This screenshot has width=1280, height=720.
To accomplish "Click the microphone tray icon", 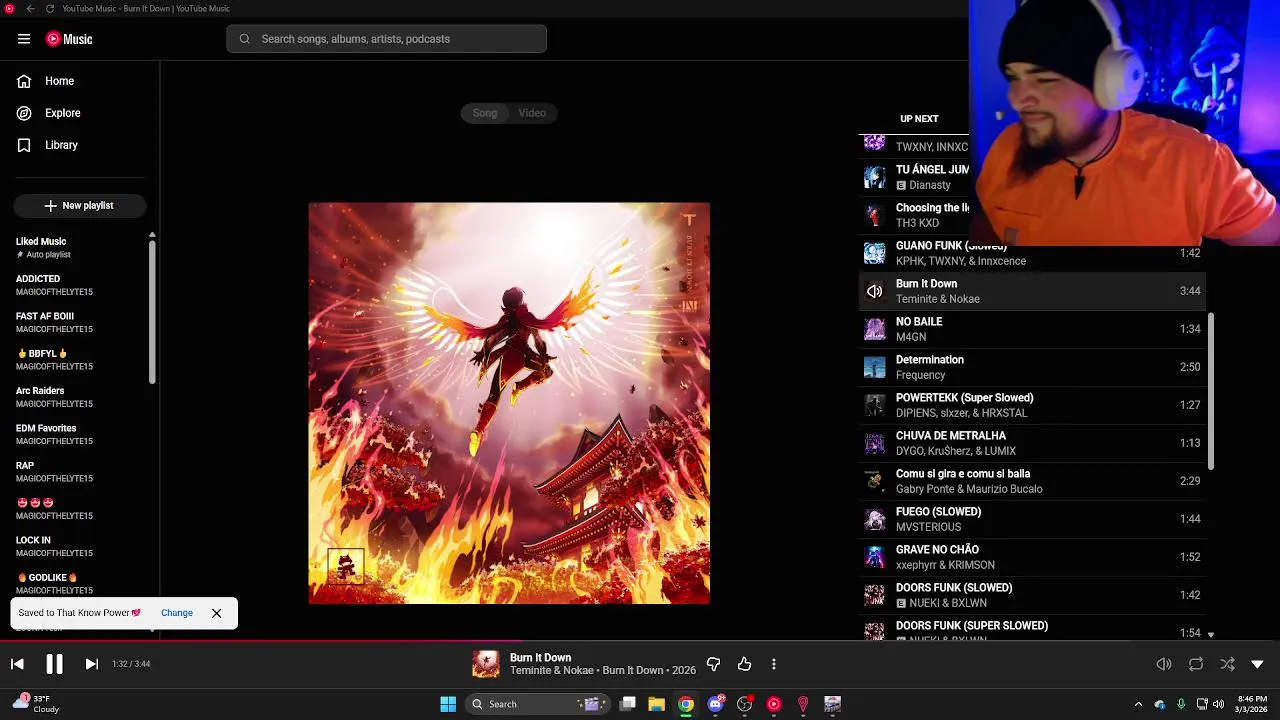I will pyautogui.click(x=1181, y=704).
